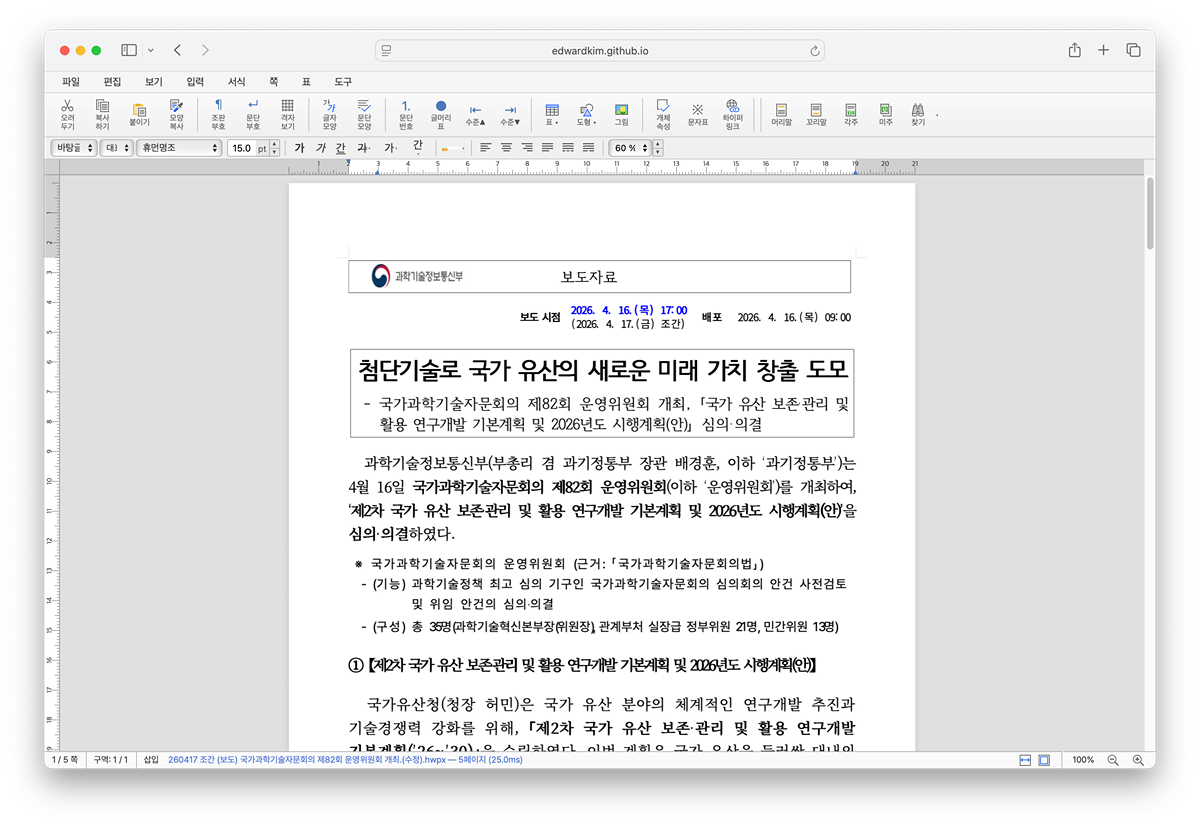Viewport: 1200px width, 827px height.
Task: Click the 하이퍼링크 (hyperlink) globe icon
Action: 733,113
